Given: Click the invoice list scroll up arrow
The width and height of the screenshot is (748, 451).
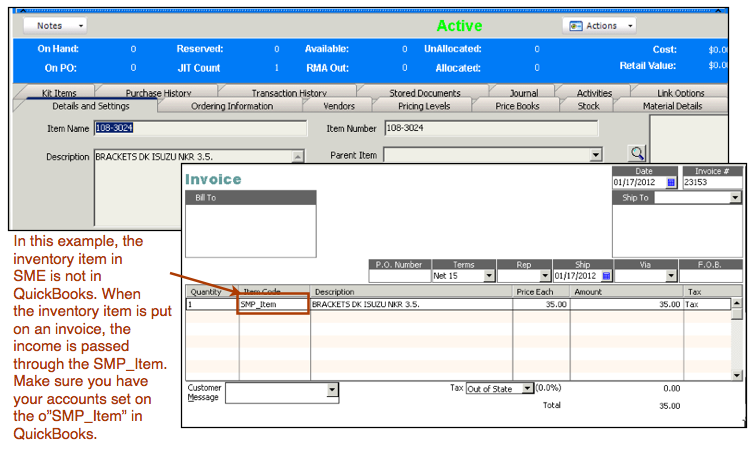Looking at the screenshot, I should [737, 303].
